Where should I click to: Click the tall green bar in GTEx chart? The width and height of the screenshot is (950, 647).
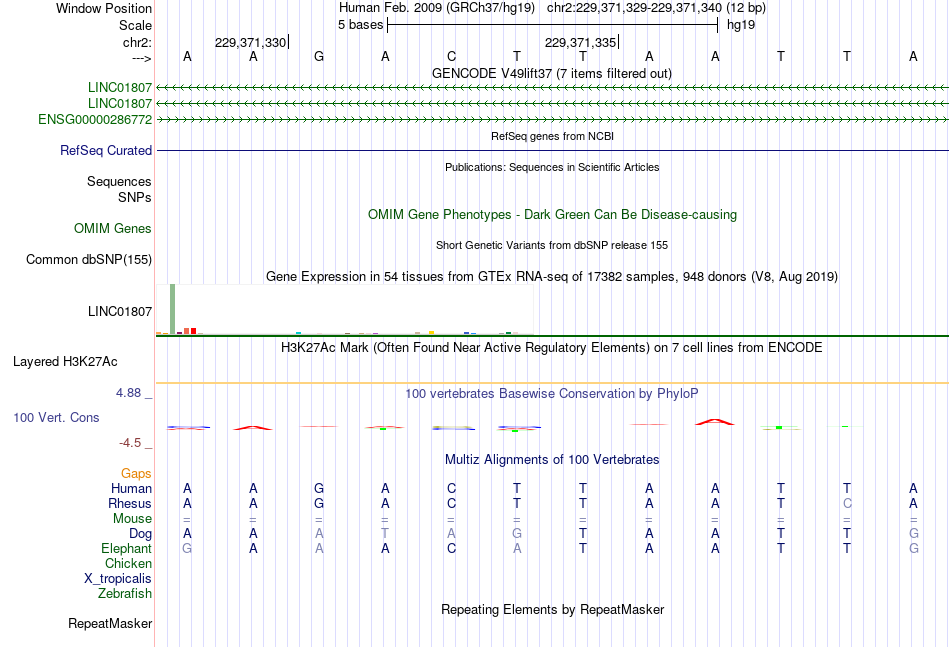pyautogui.click(x=173, y=309)
